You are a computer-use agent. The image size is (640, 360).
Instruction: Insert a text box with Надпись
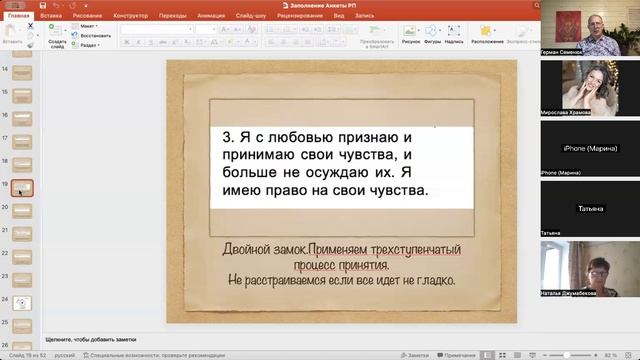pos(454,35)
